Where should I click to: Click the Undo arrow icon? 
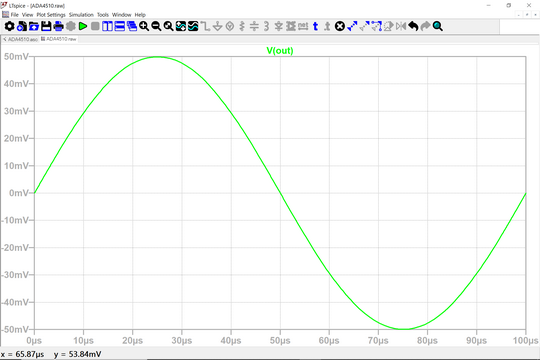[413, 26]
